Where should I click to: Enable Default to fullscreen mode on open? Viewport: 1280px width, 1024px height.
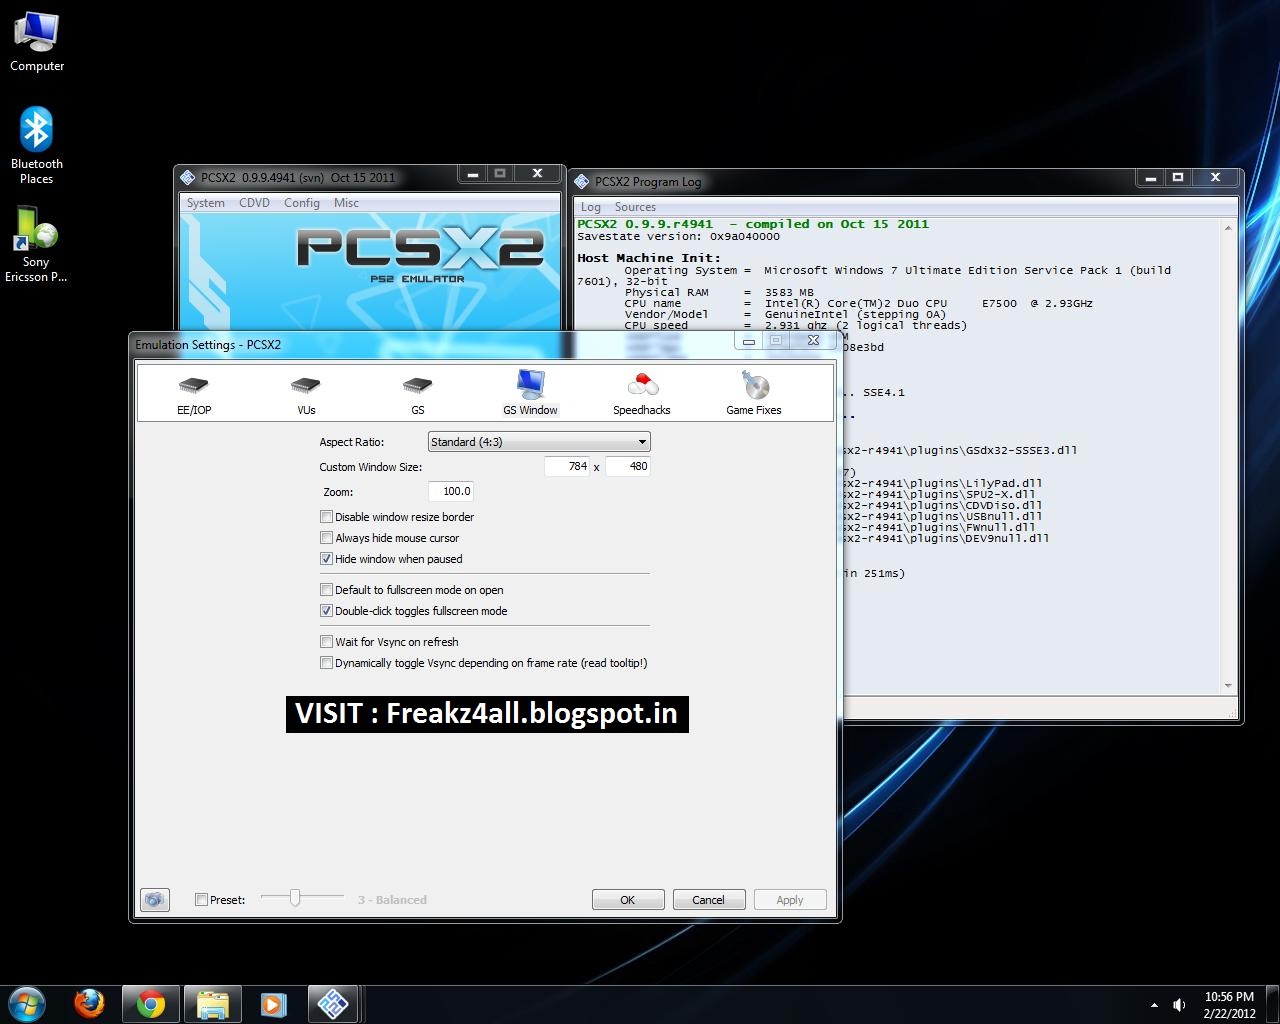[x=326, y=590]
